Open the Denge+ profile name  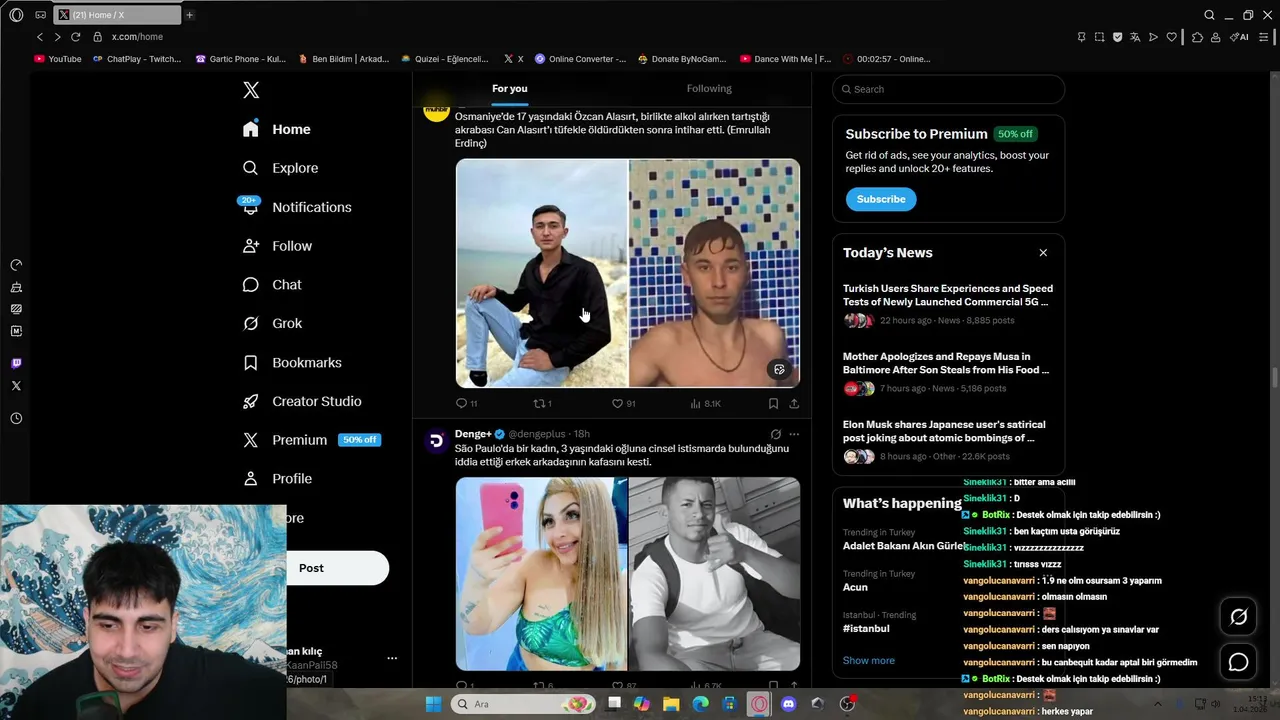pyautogui.click(x=473, y=434)
